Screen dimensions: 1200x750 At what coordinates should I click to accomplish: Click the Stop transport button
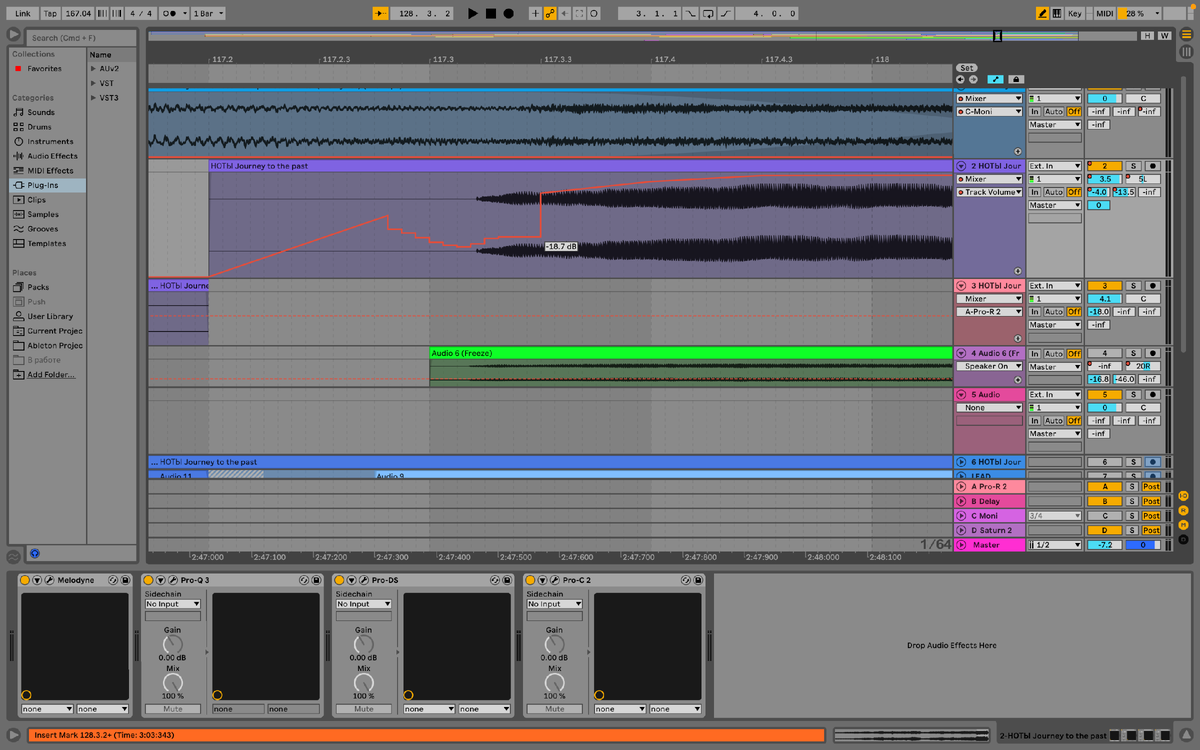pos(490,14)
